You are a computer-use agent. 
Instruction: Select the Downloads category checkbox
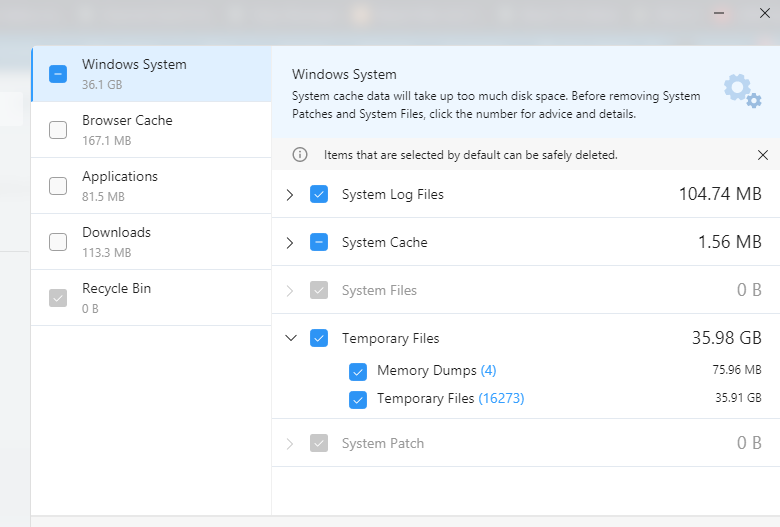point(58,242)
